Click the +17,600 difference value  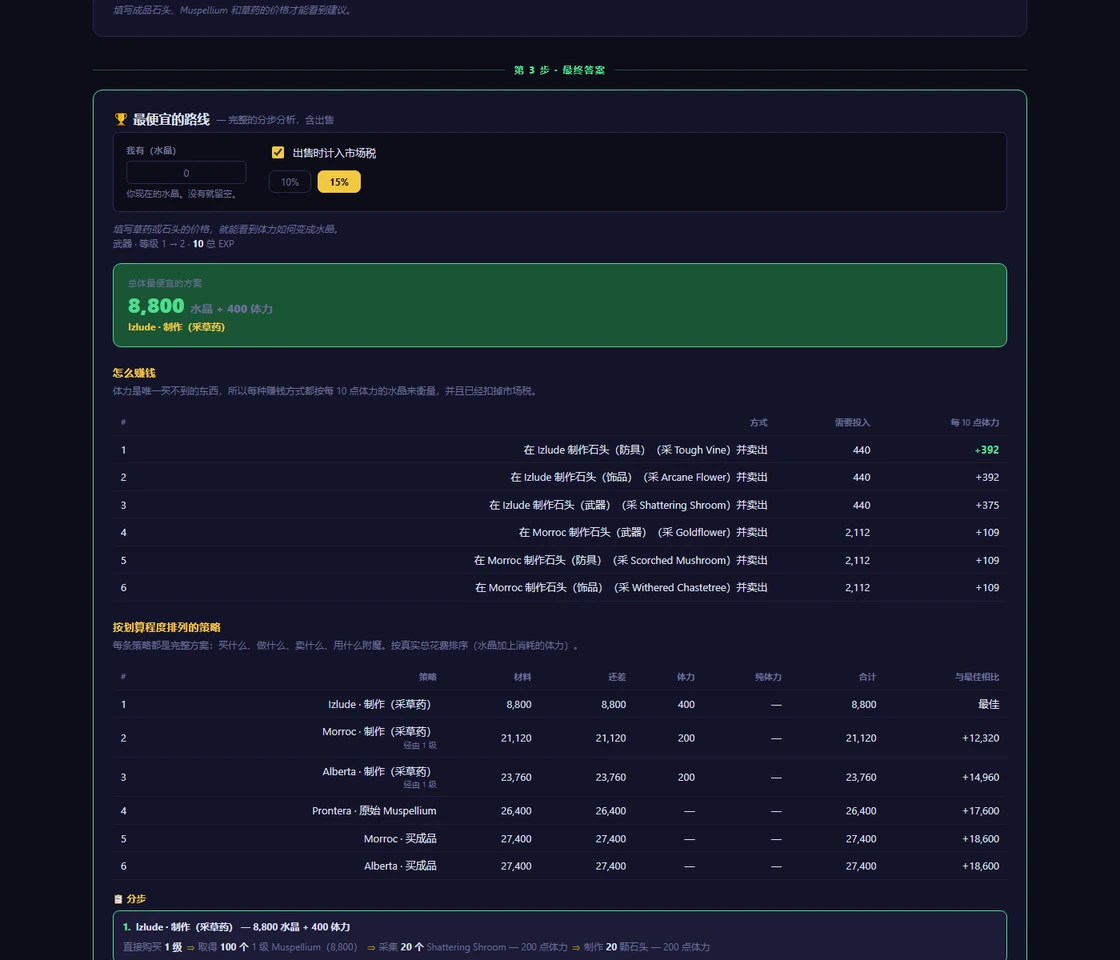(x=981, y=811)
